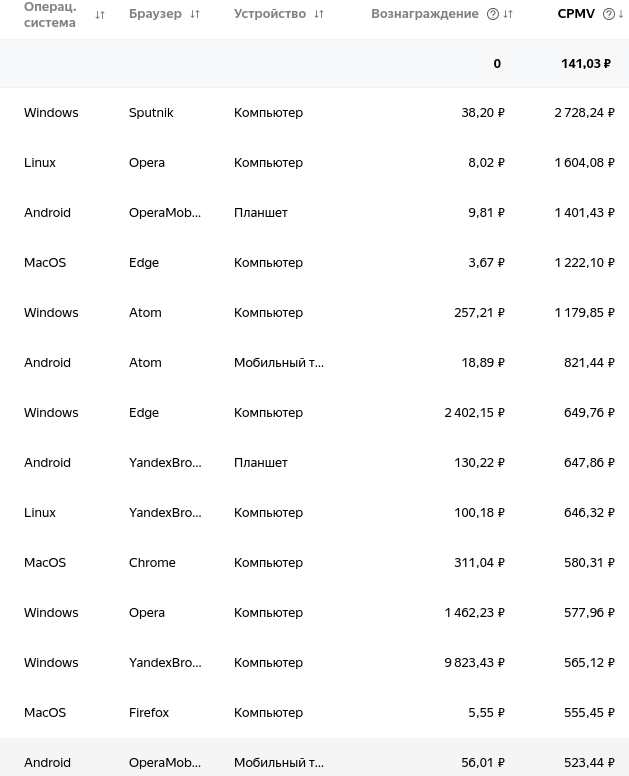The image size is (629, 776).
Task: Click the 2 402,15 ₽ reward value
Action: click(474, 413)
